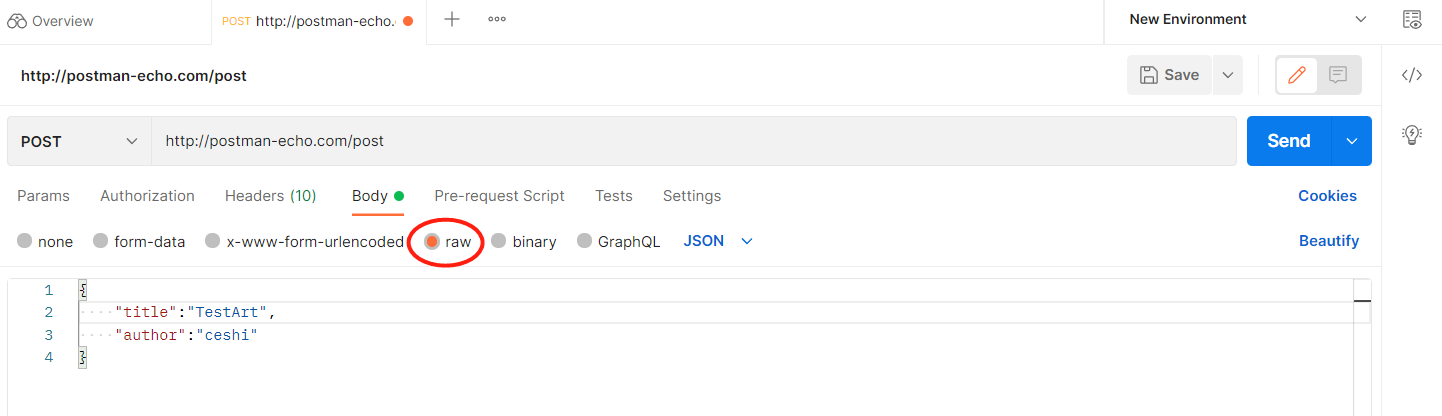Expand the Save options arrow

click(1227, 75)
